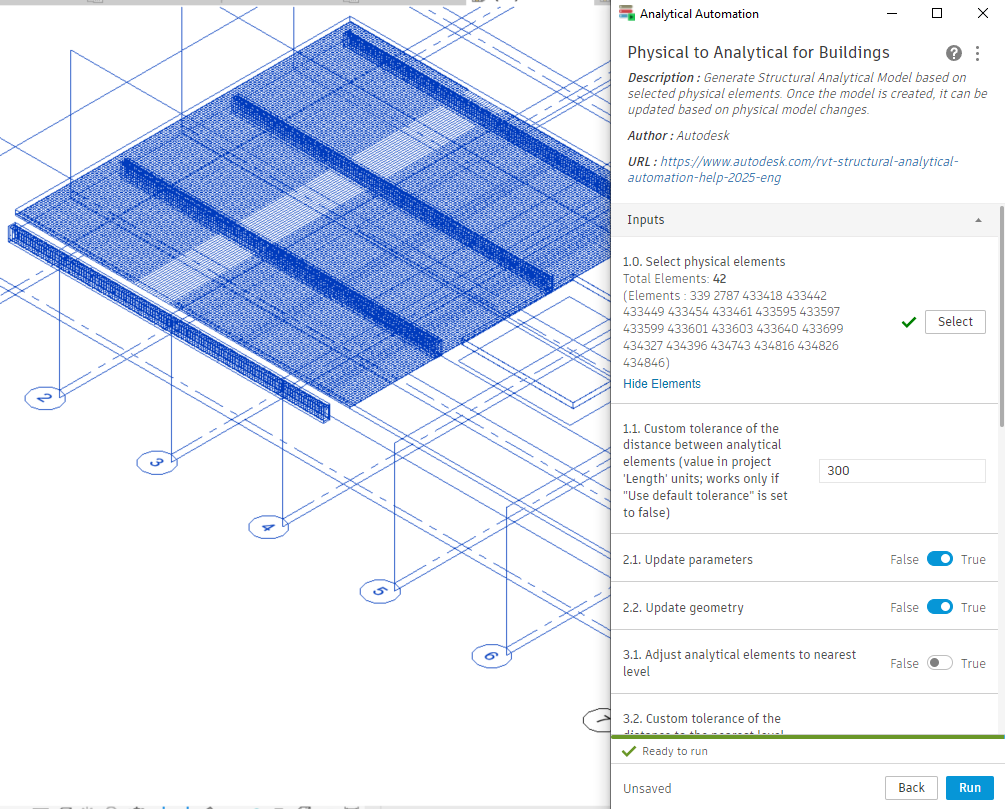Enable Adjust analytical elements to nearest level

940,663
